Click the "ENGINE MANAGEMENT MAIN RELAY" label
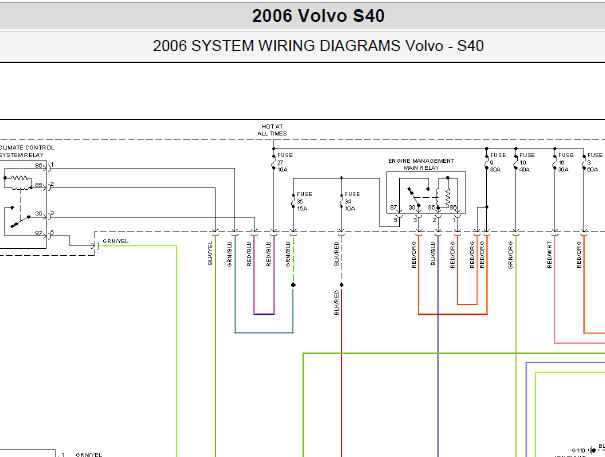The height and width of the screenshot is (457, 605). [x=421, y=164]
